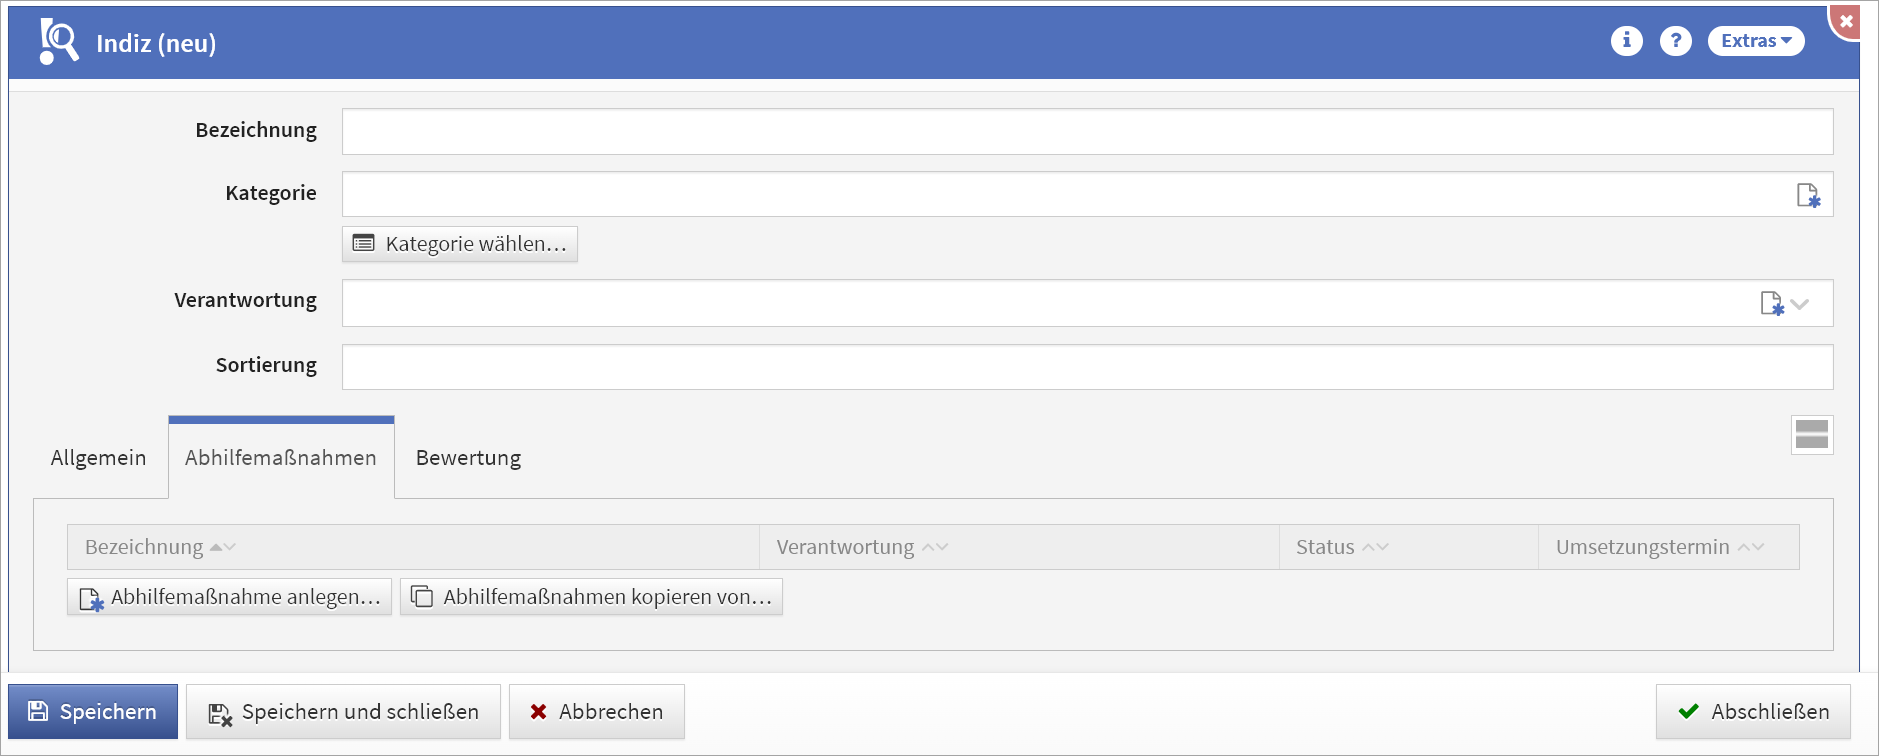Close the dialog with the red X

(1846, 21)
